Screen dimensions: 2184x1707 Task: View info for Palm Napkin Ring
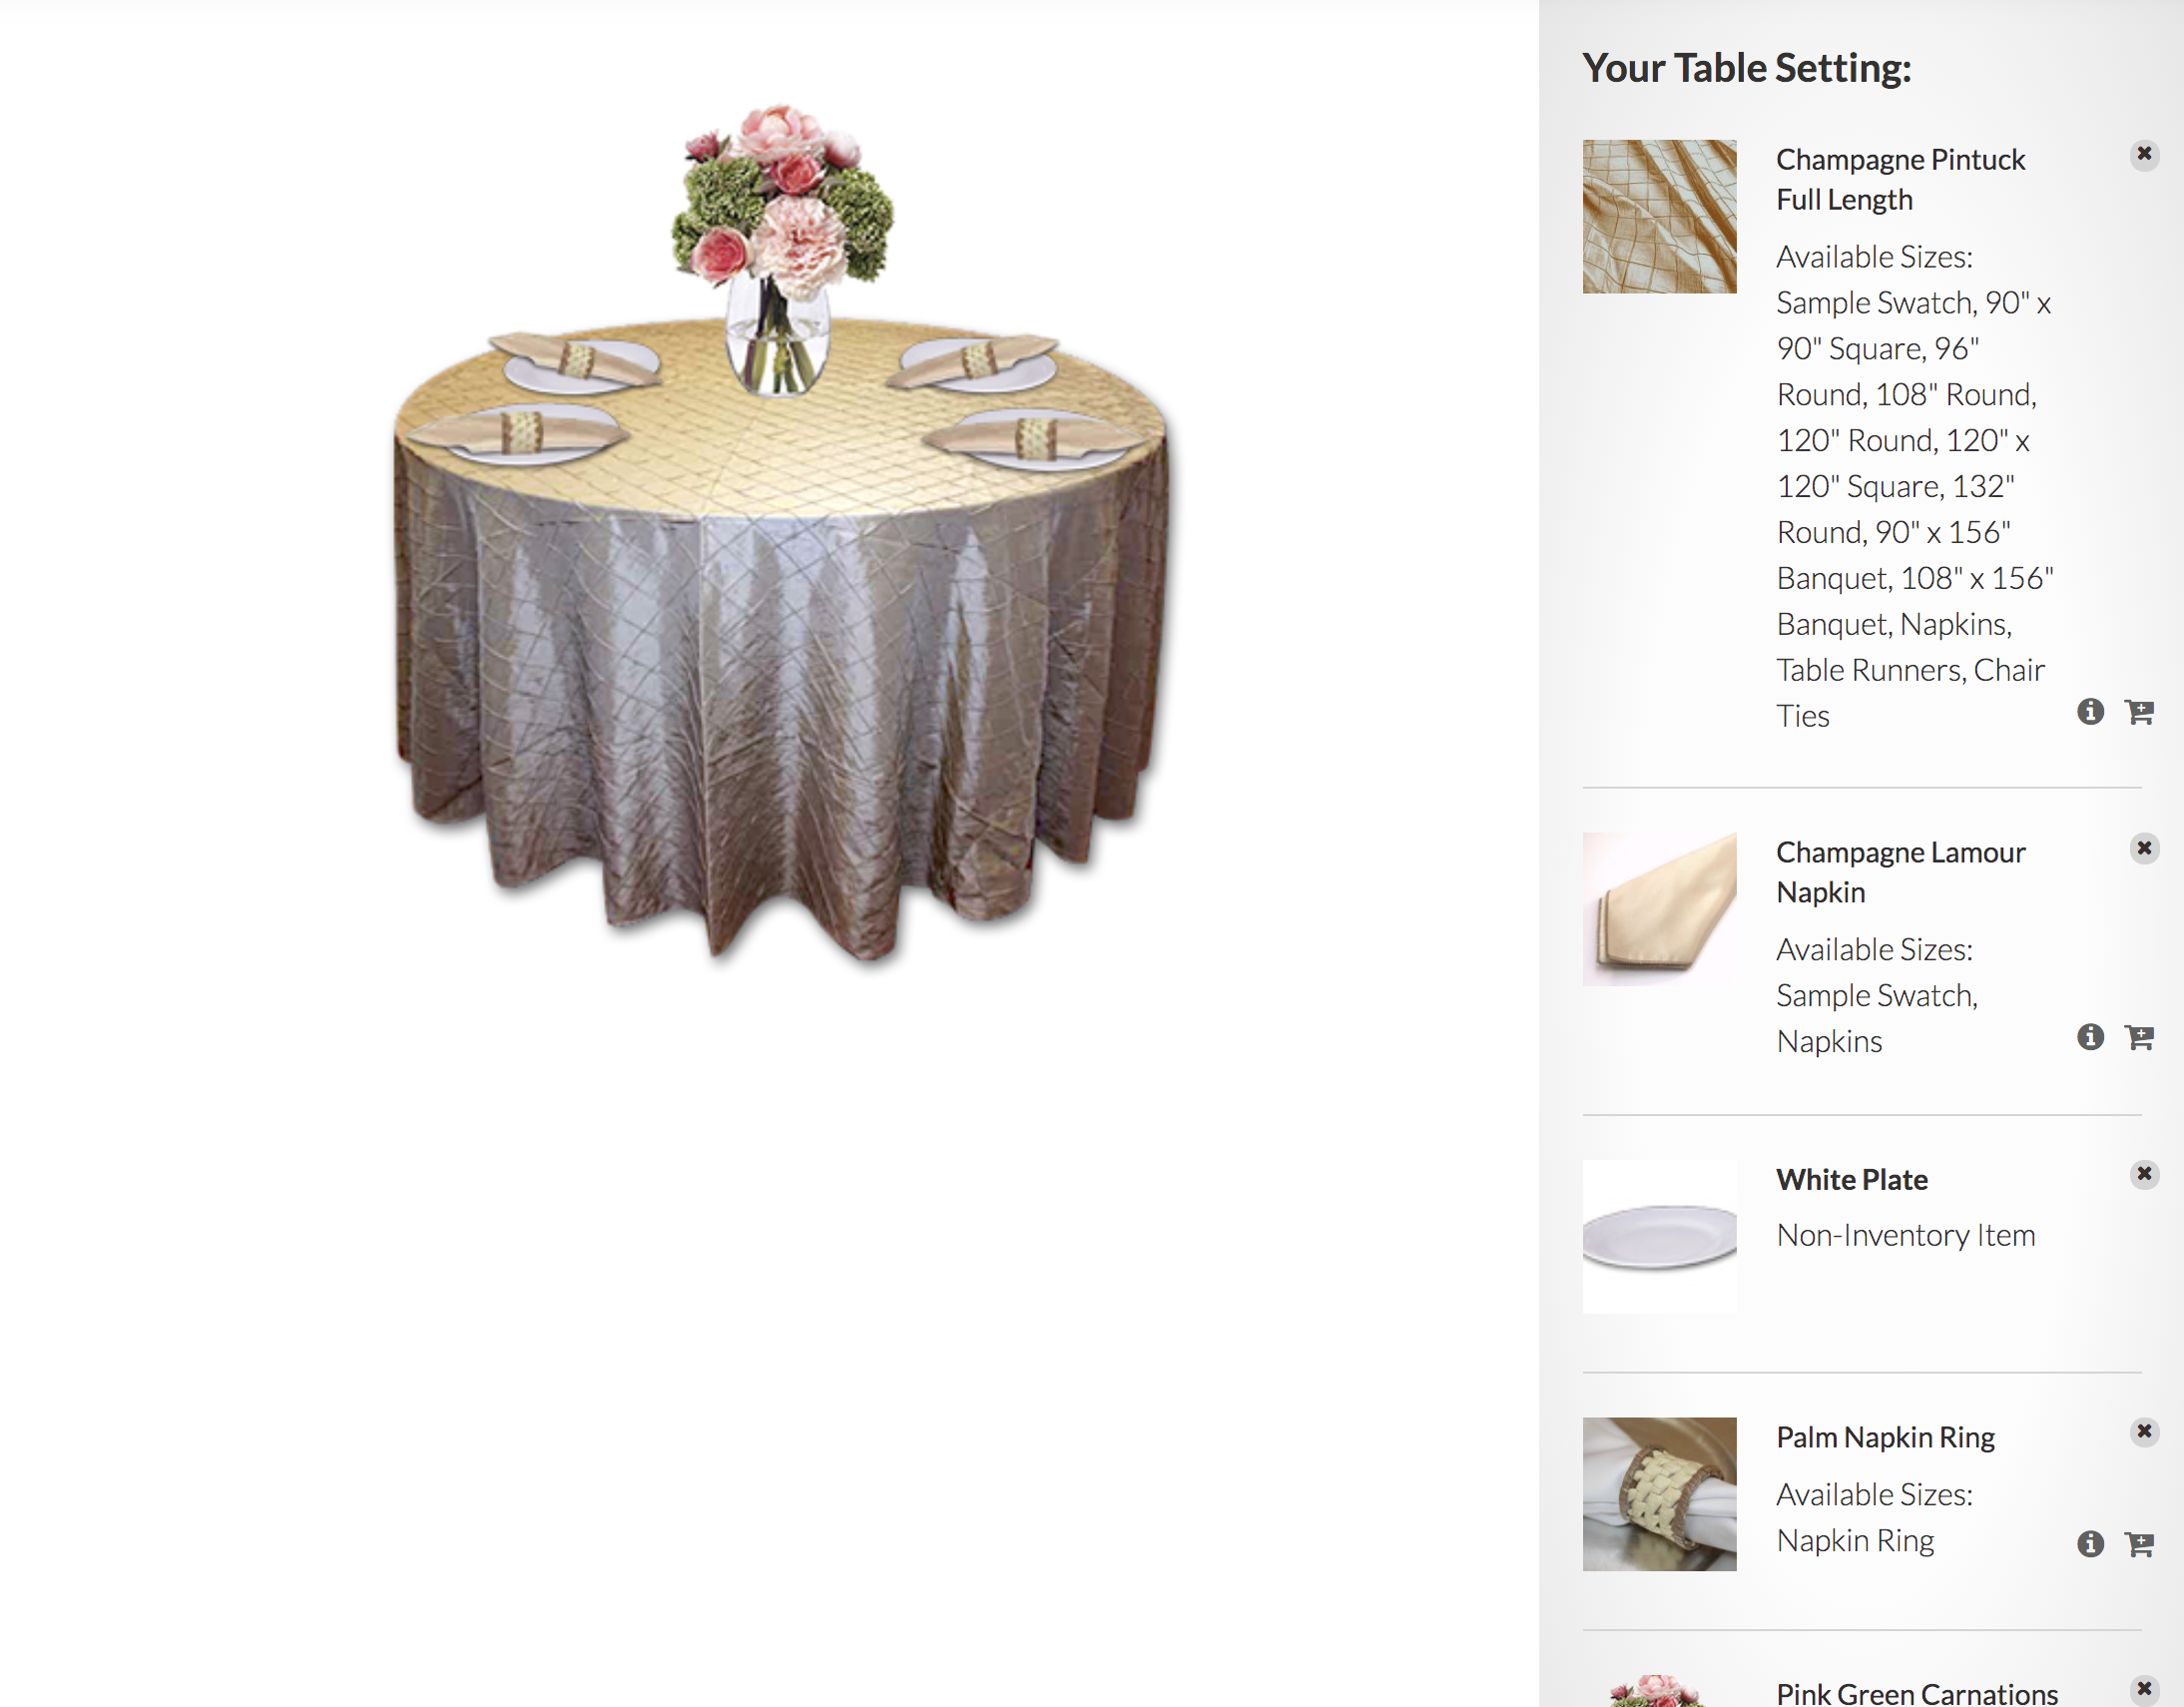click(2090, 1543)
